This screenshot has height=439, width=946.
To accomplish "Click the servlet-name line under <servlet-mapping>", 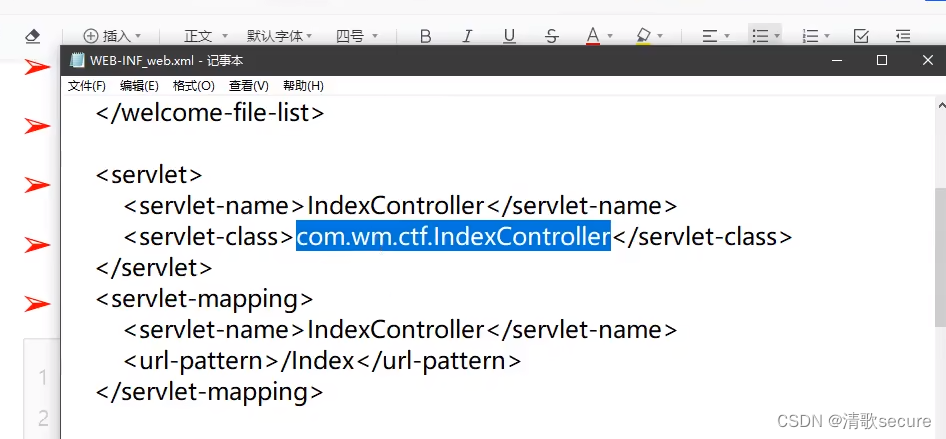I will pos(401,330).
